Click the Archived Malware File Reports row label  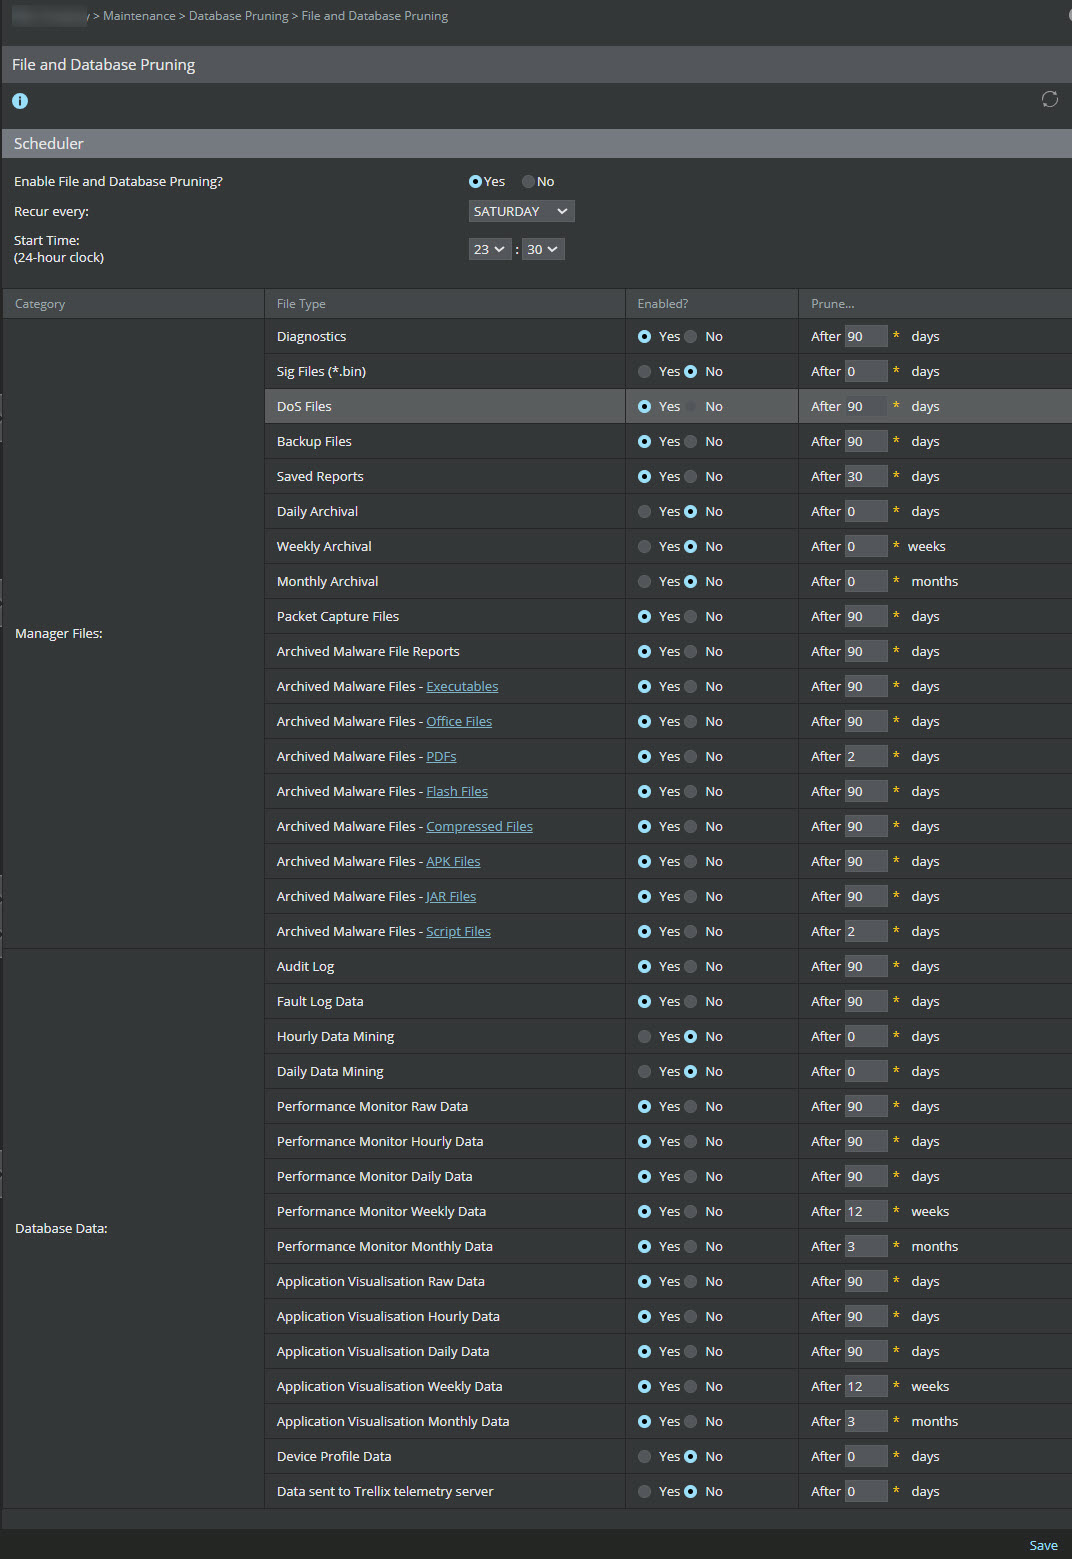[368, 651]
